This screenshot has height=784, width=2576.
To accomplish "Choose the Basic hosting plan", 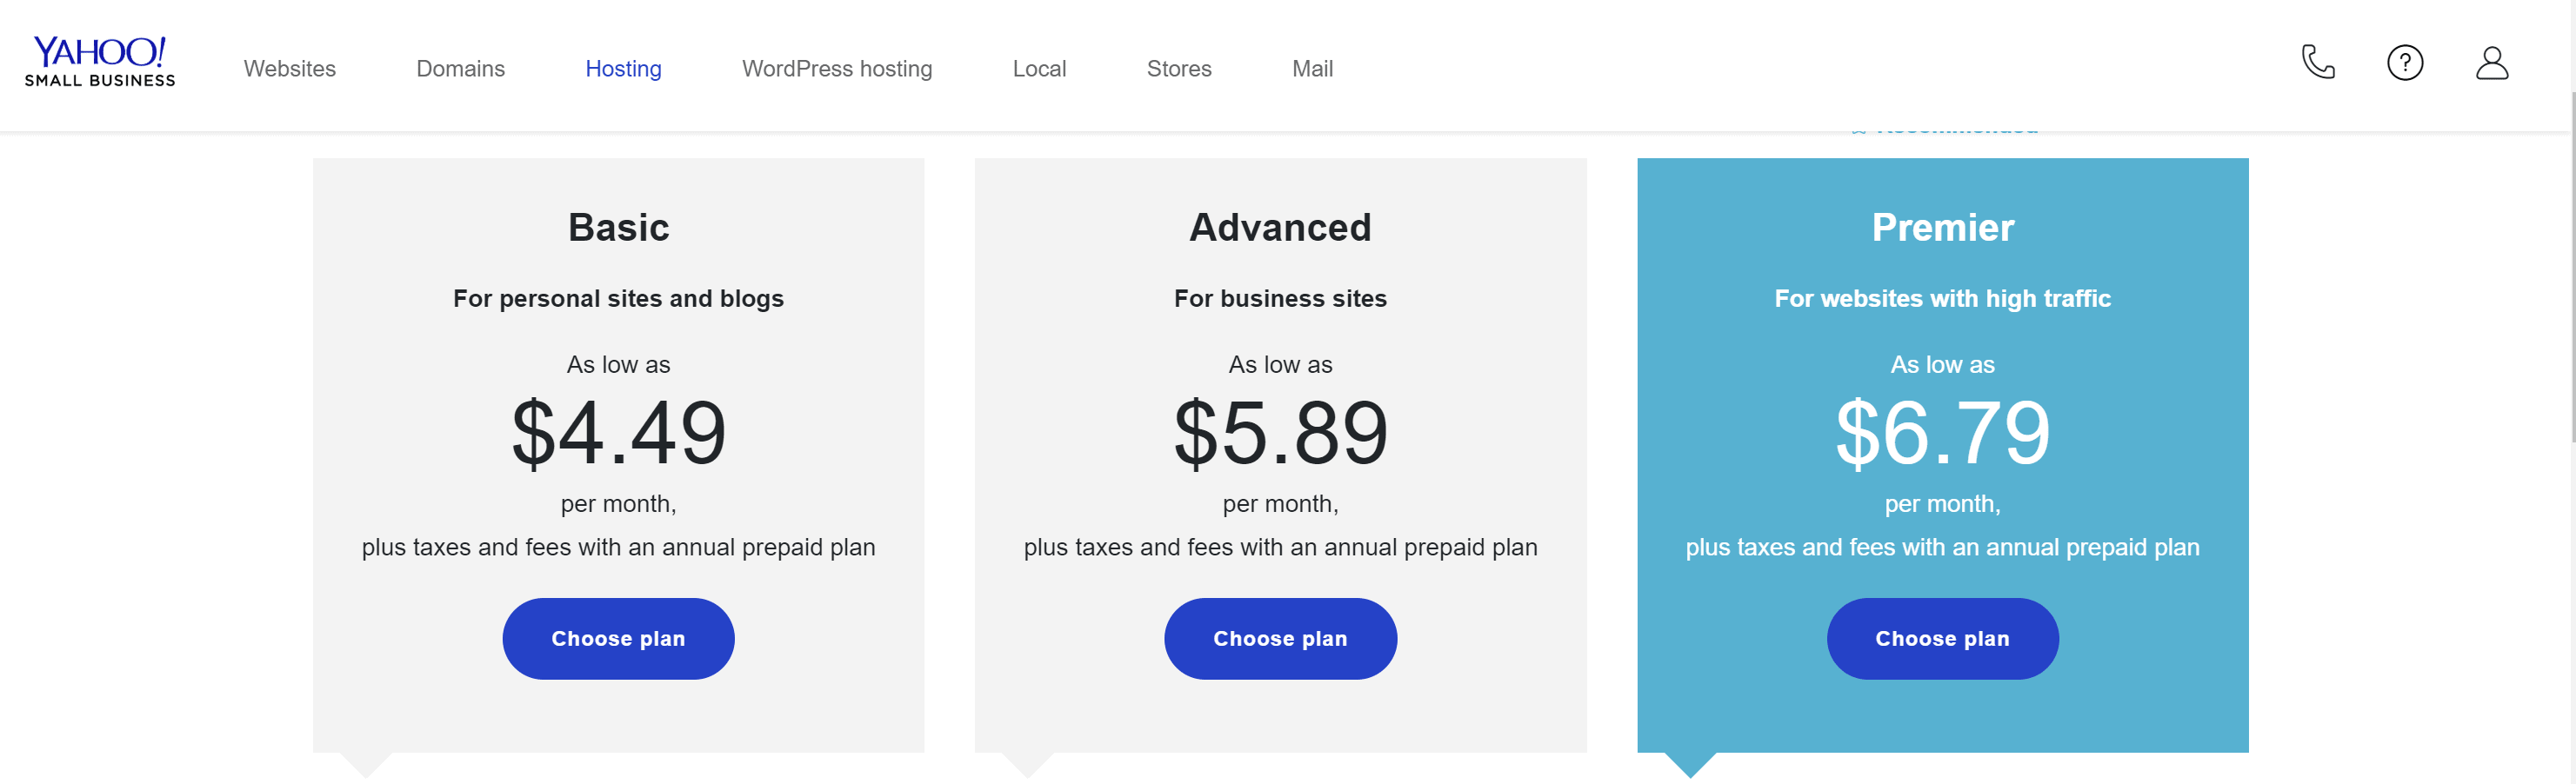I will [x=619, y=639].
